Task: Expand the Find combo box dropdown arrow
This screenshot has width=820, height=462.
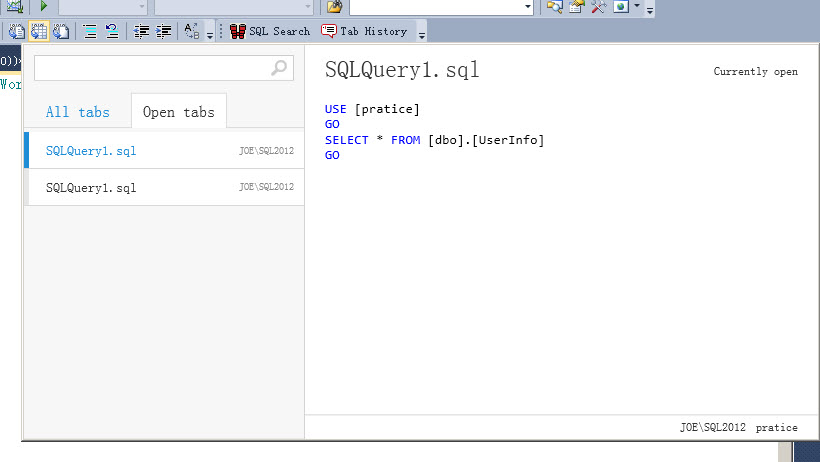Action: [528, 7]
